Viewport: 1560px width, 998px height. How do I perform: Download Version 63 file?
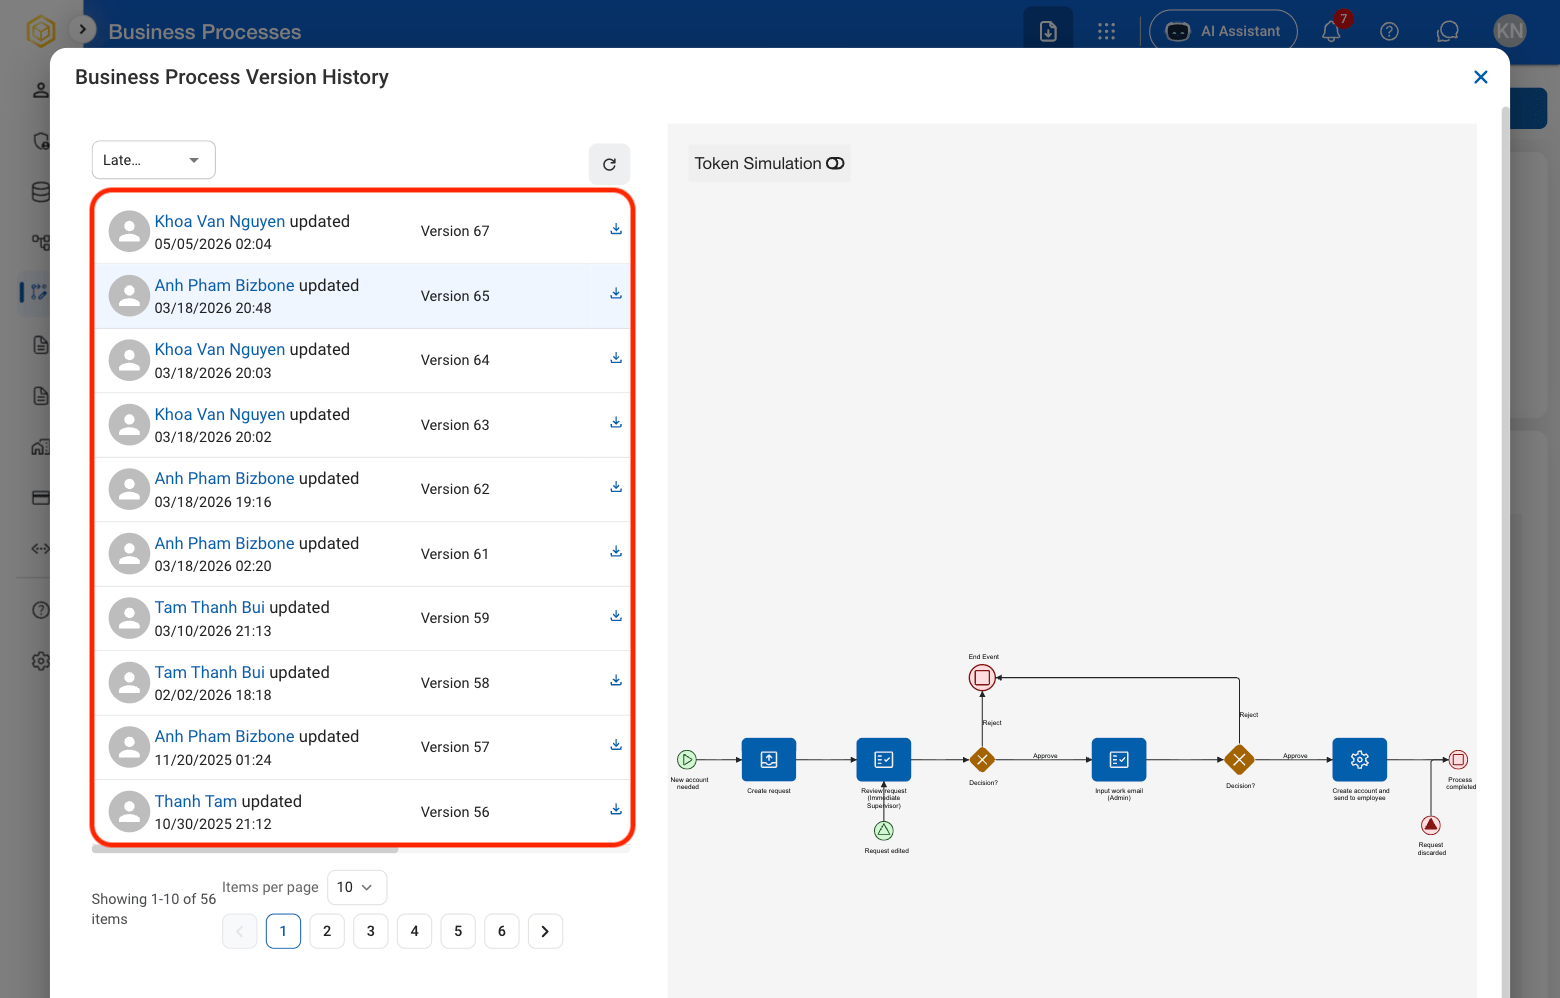616,423
